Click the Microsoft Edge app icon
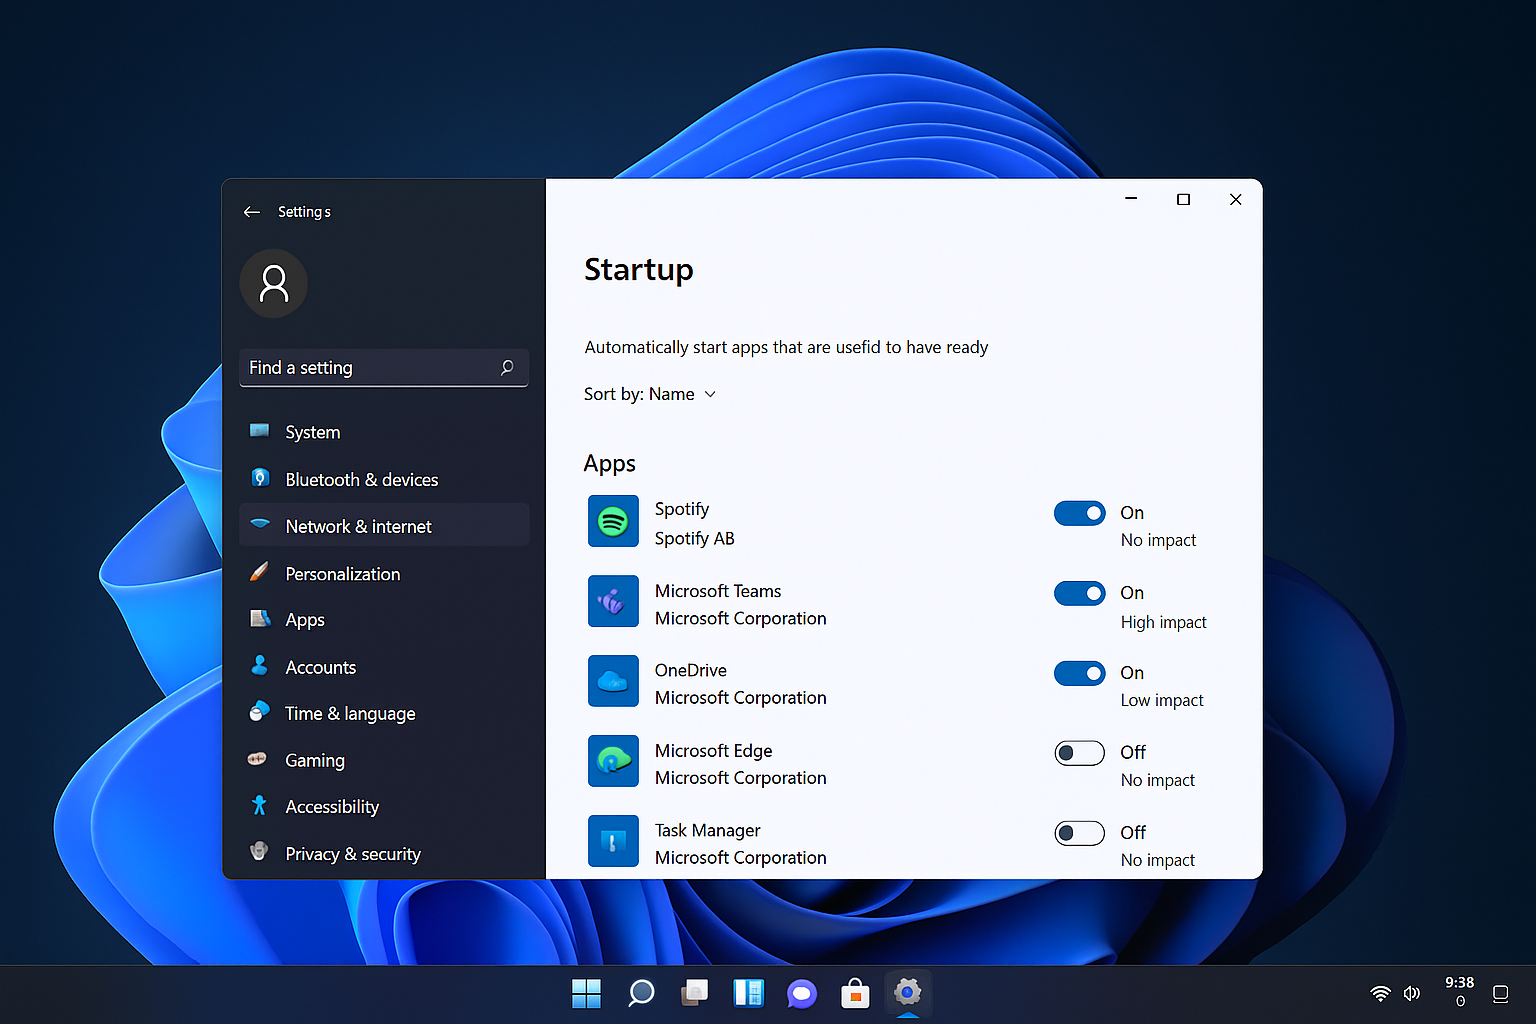Image resolution: width=1536 pixels, height=1024 pixels. 612,761
